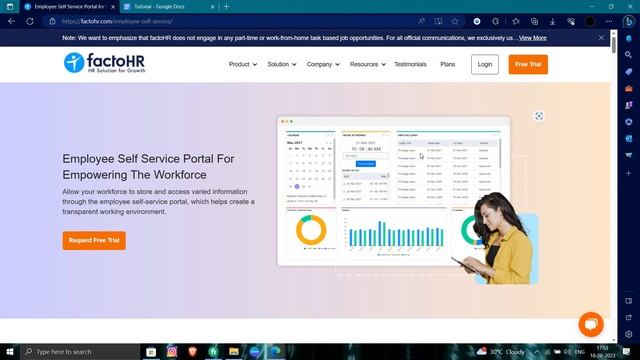The width and height of the screenshot is (640, 360).
Task: Open the sidebar Outlook icon
Action: point(629,139)
